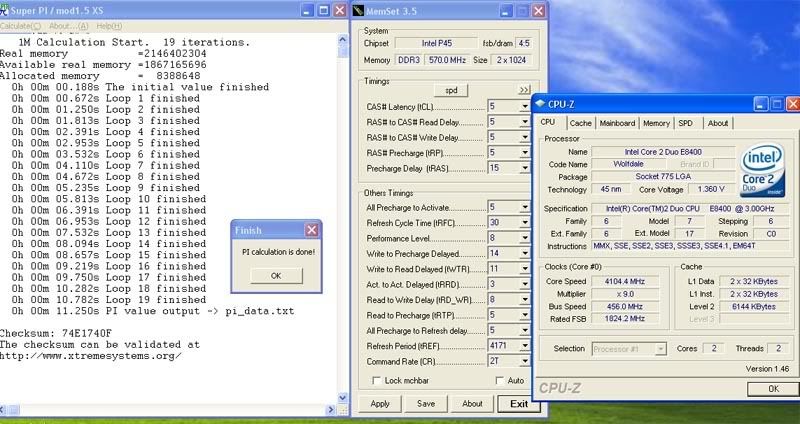Open the Command Rate (CR) dropdown
Image resolution: width=800 pixels, height=424 pixels.
pyautogui.click(x=524, y=361)
